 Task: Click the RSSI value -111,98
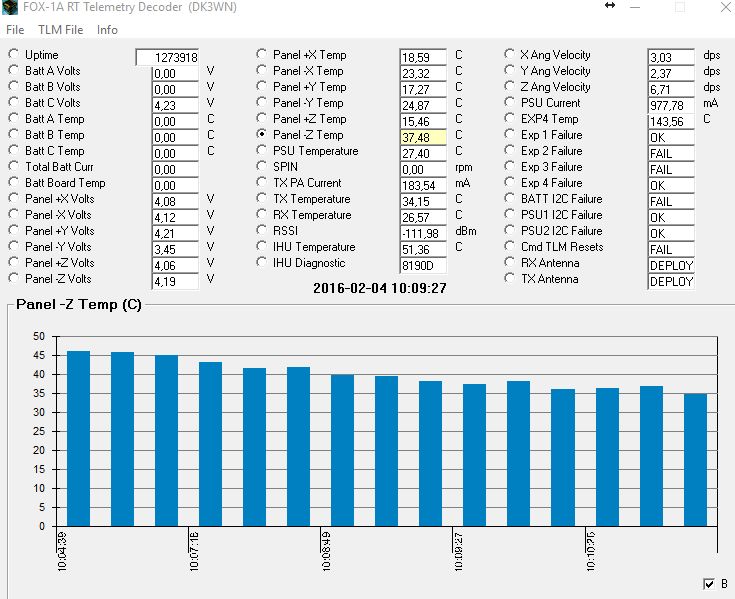[x=423, y=233]
